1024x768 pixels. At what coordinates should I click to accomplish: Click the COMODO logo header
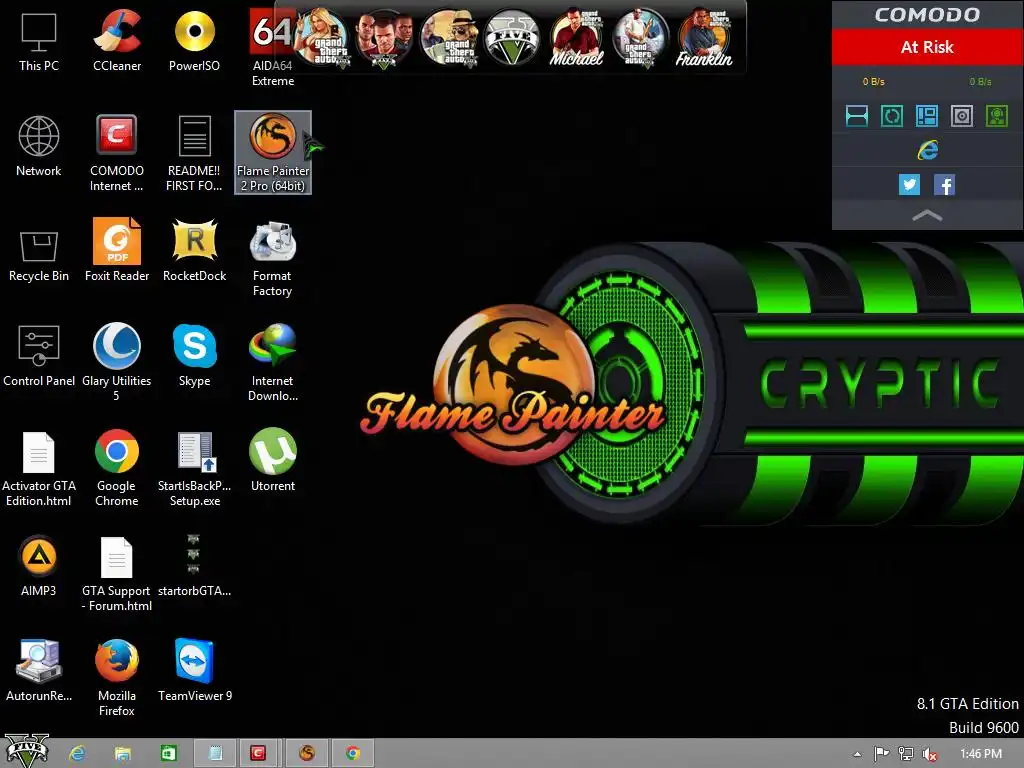point(927,14)
